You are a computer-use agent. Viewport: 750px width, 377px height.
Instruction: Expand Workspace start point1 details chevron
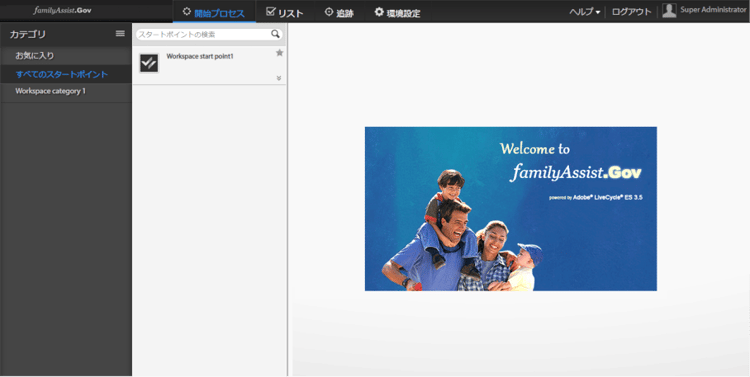(279, 78)
